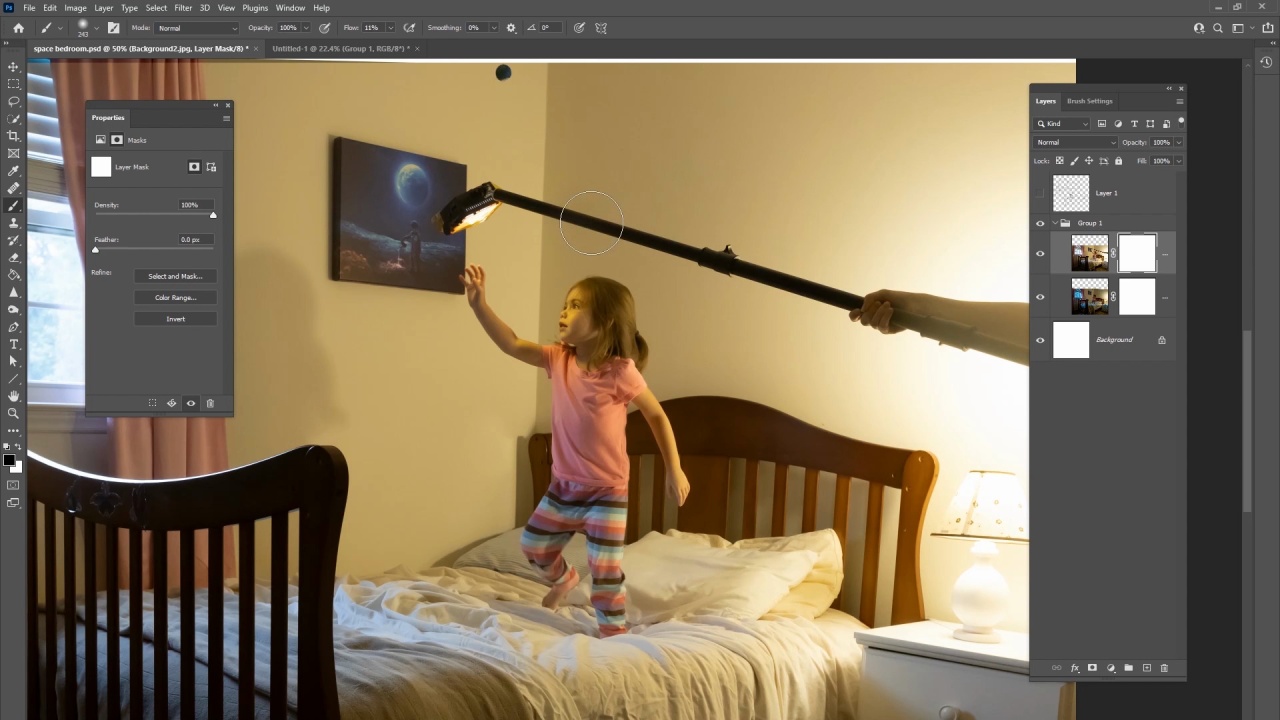
Task: Select the Eyedropper tool
Action: pos(13,171)
